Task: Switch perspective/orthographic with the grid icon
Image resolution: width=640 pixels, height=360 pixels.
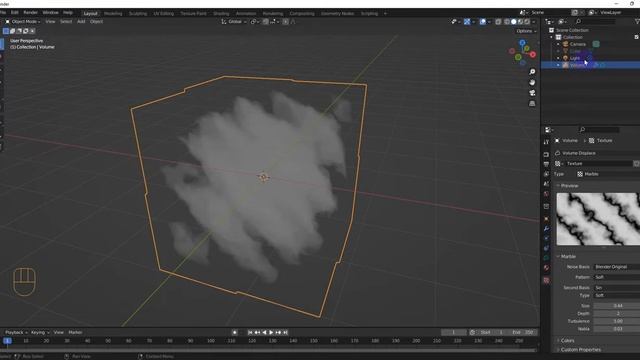Action: pyautogui.click(x=532, y=104)
